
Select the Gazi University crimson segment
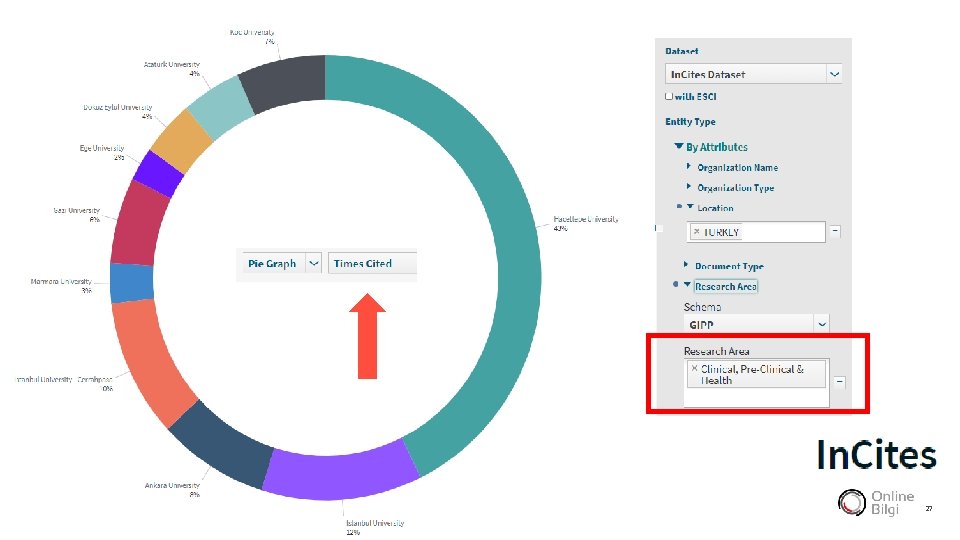point(138,225)
